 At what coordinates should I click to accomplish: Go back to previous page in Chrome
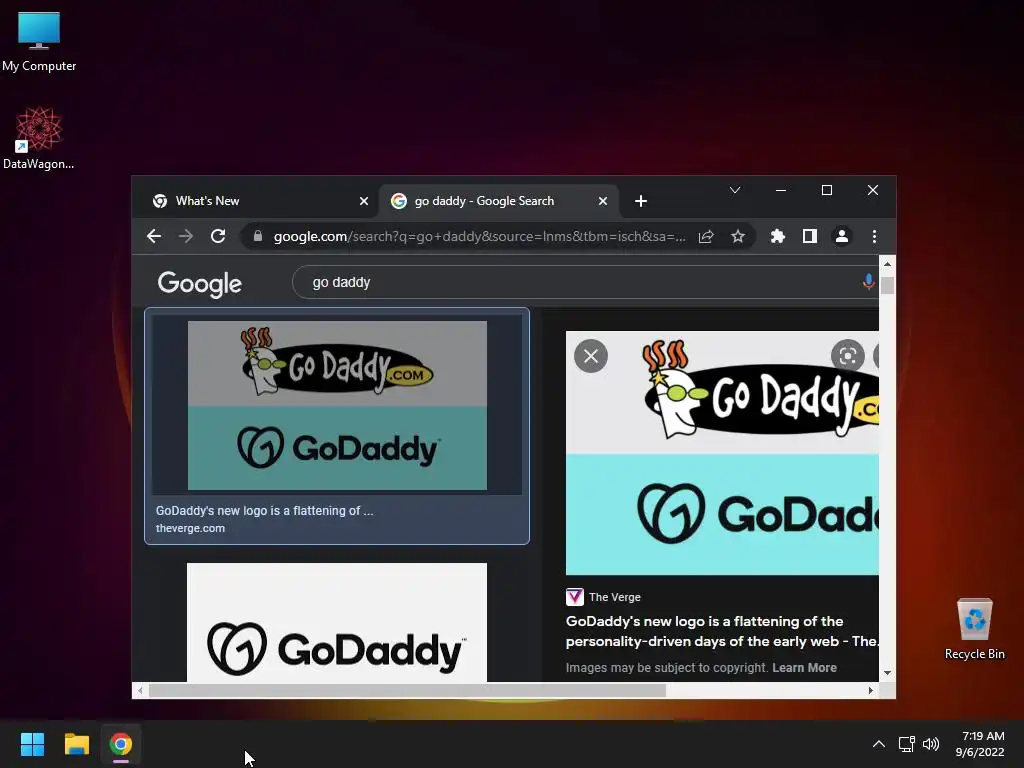click(x=154, y=236)
